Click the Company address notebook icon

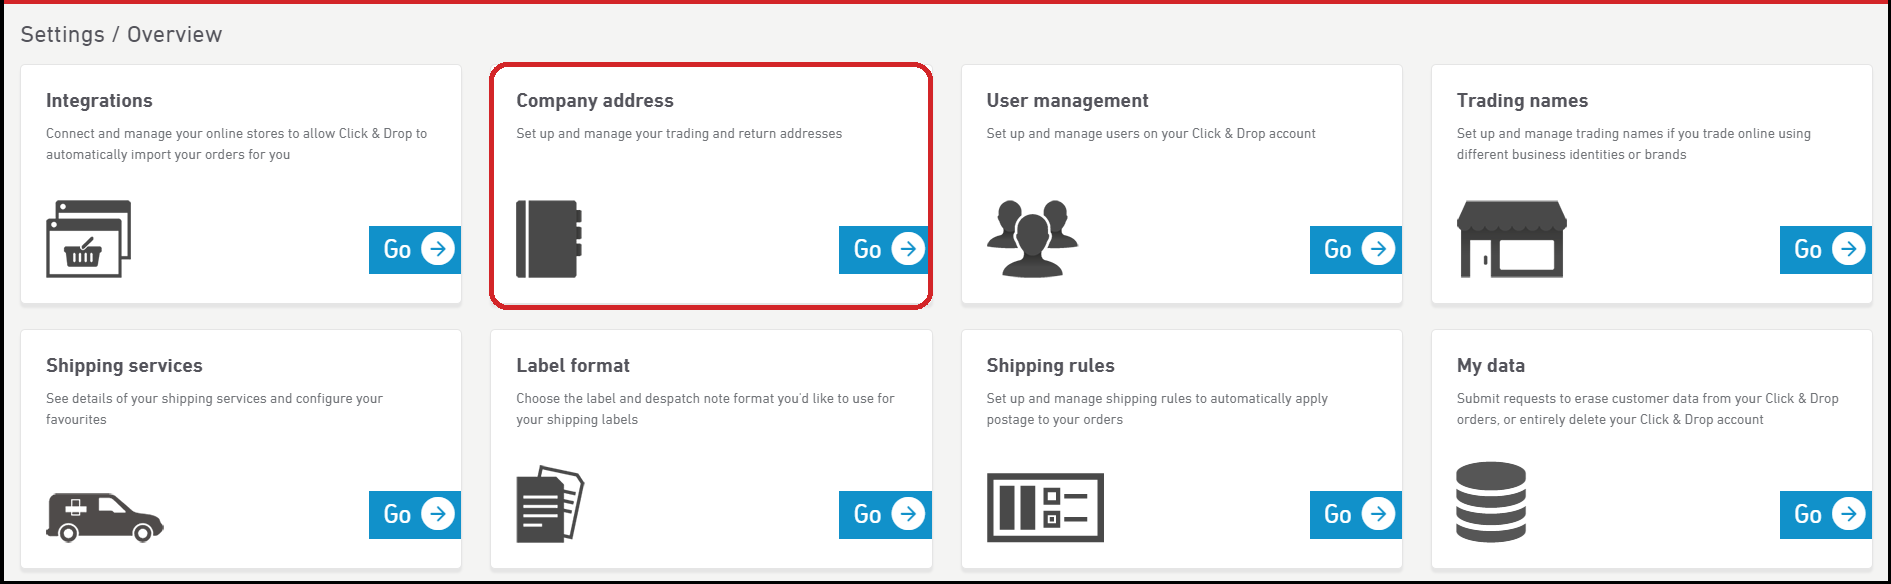[549, 239]
